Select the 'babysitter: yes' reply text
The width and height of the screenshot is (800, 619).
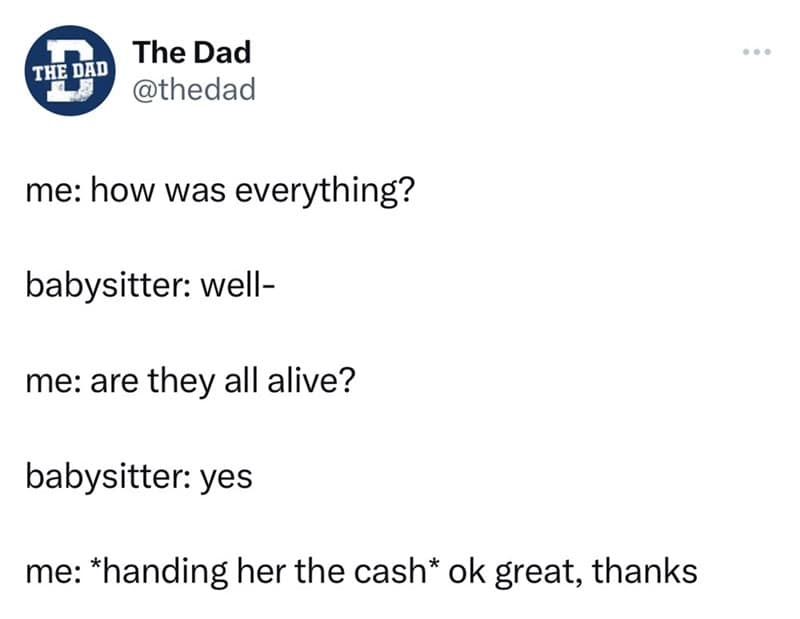[140, 474]
